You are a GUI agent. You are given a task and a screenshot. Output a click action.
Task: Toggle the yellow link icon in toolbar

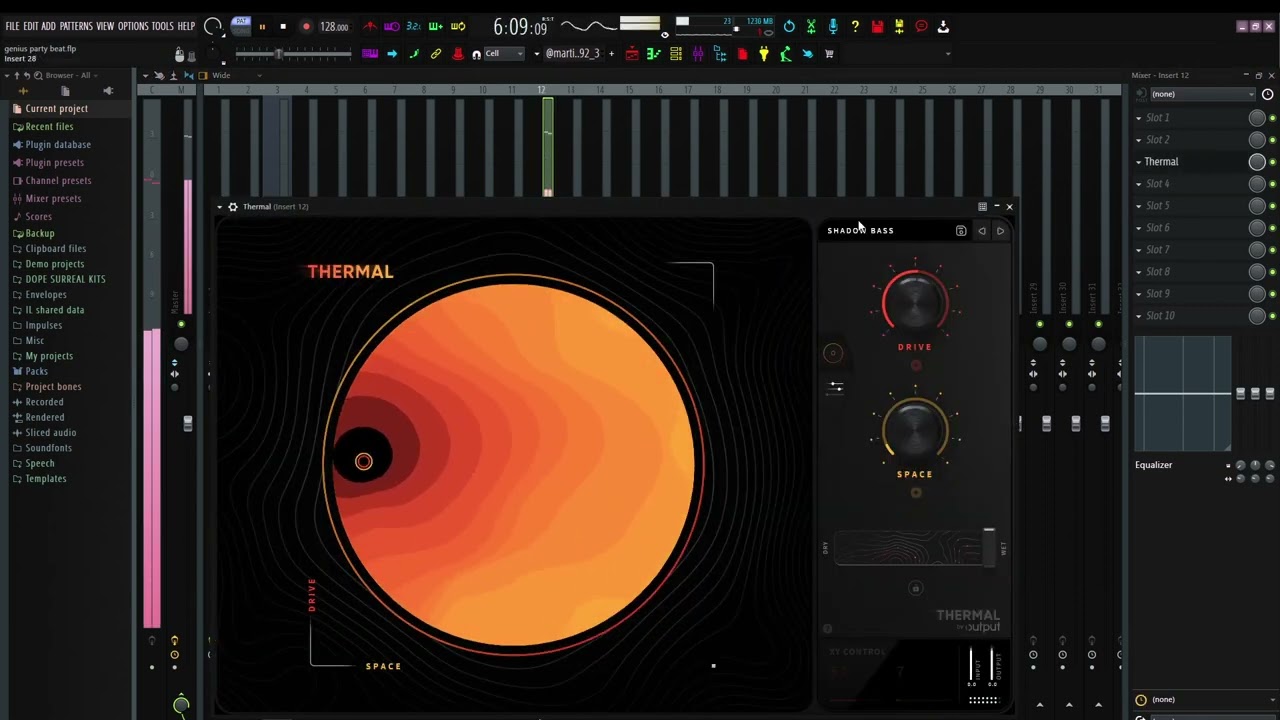click(436, 54)
